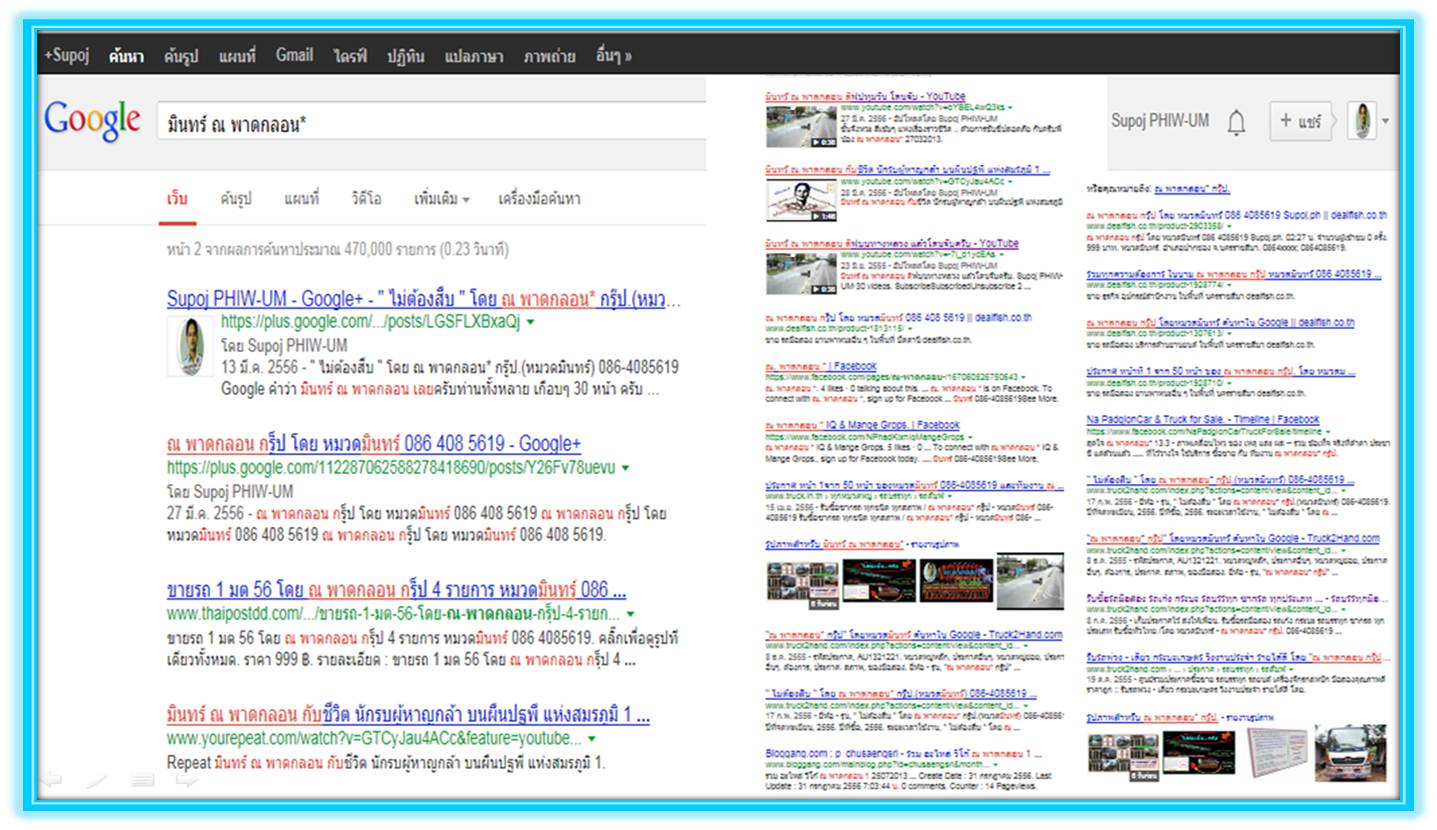Open ภาพถ่าย photos in the top bar
This screenshot has width=1437, height=830.
click(x=549, y=56)
